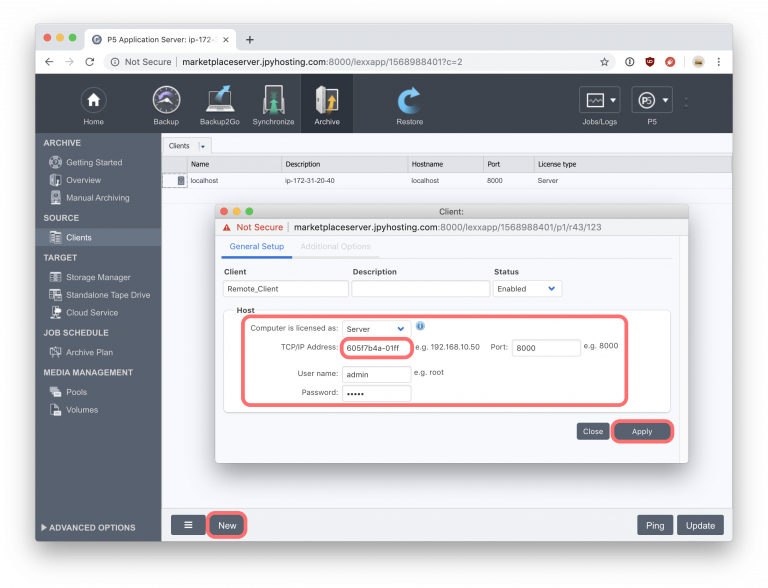This screenshot has height=588, width=768.
Task: Expand the Advanced Options section
Action: point(88,528)
